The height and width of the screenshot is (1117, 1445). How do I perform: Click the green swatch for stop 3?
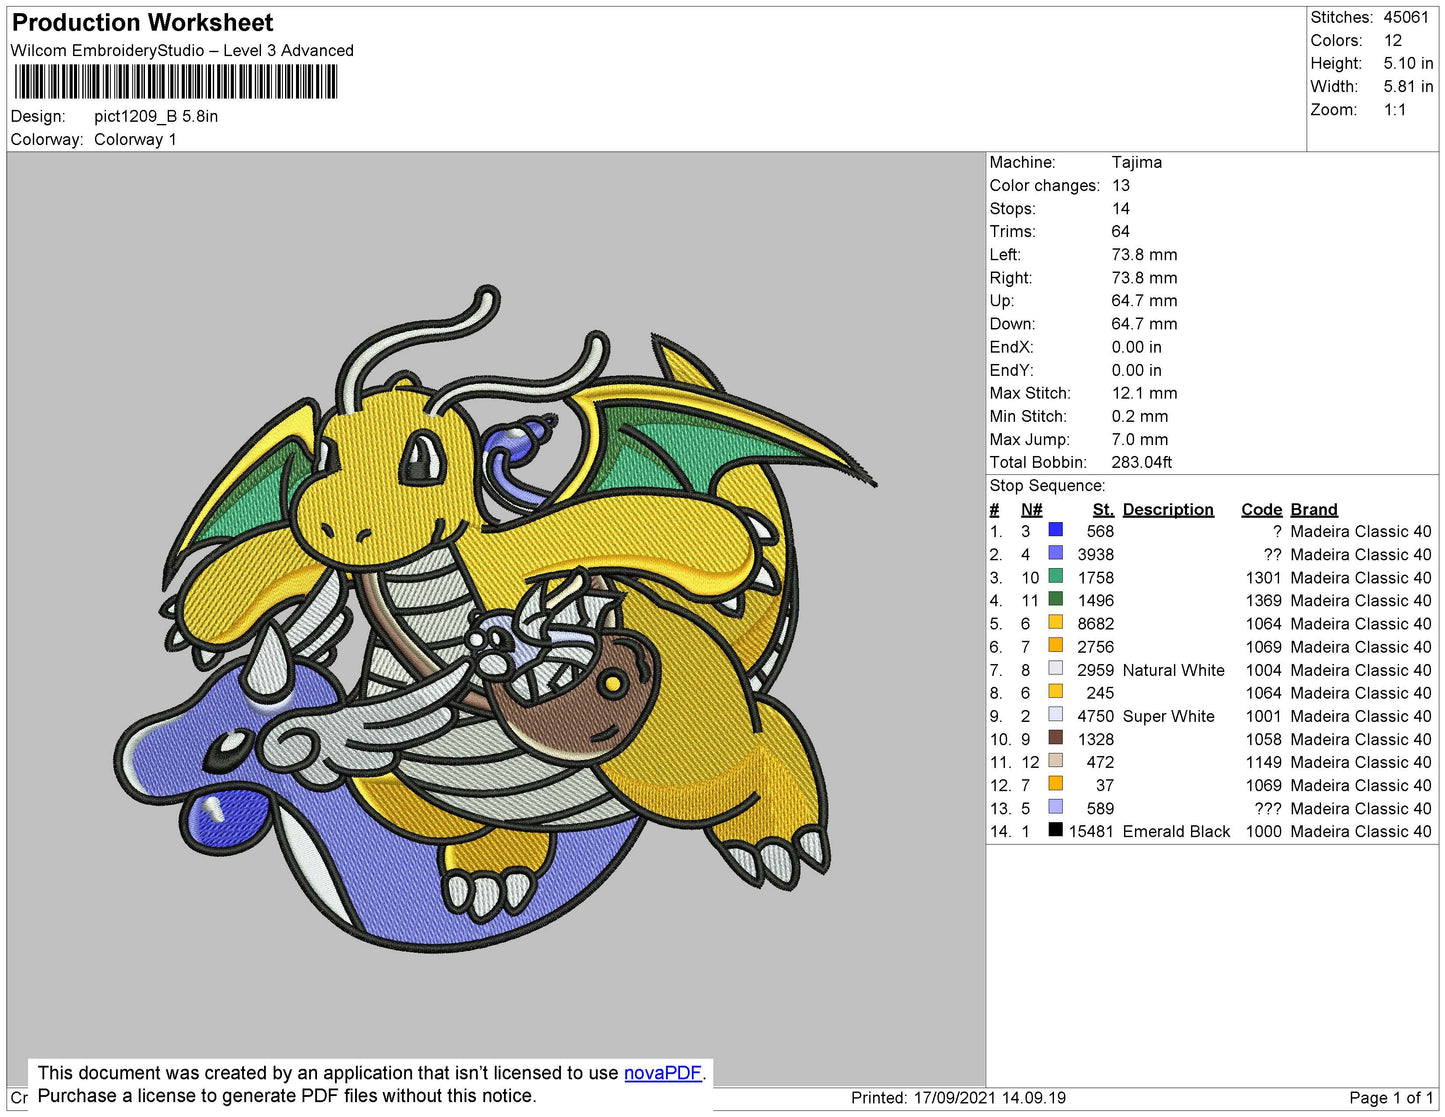click(x=1056, y=577)
